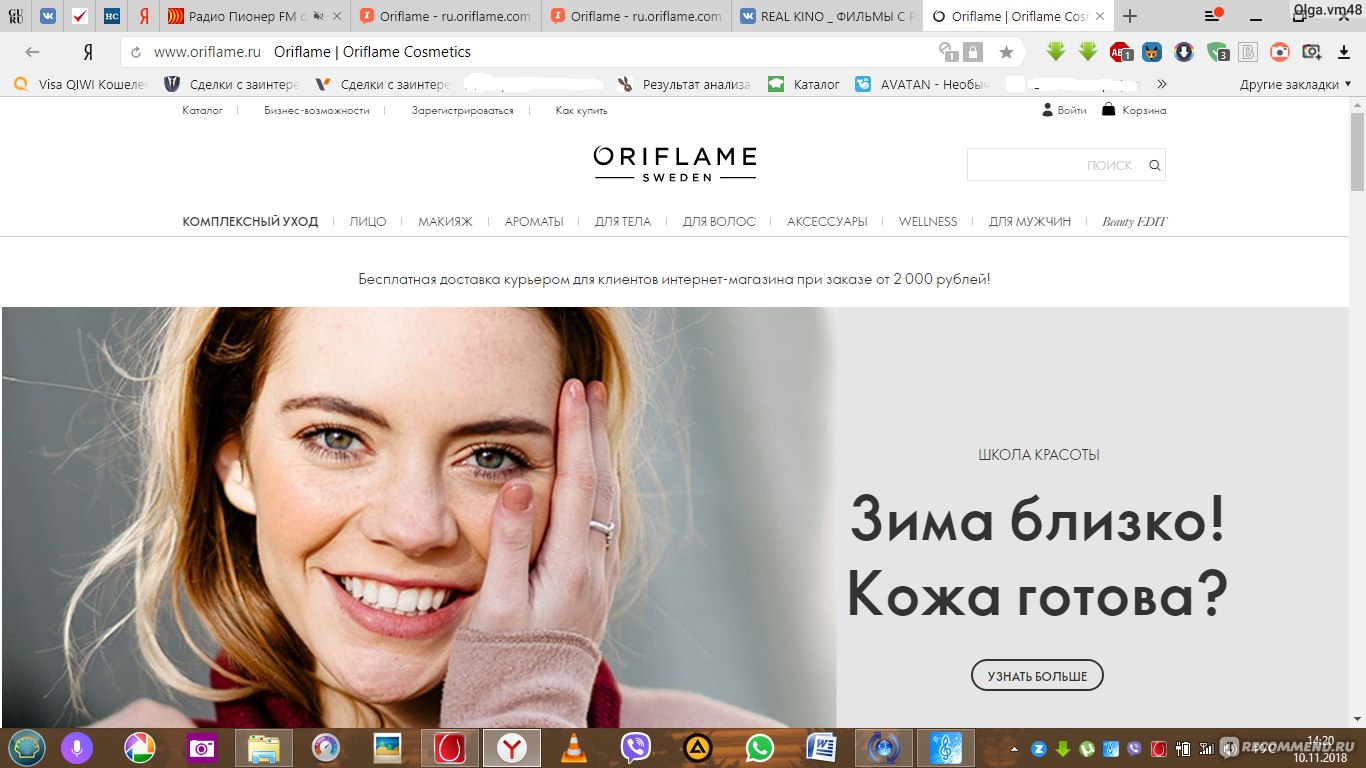
Task: Switch to the pinned red checkmark tab
Action: click(80, 16)
